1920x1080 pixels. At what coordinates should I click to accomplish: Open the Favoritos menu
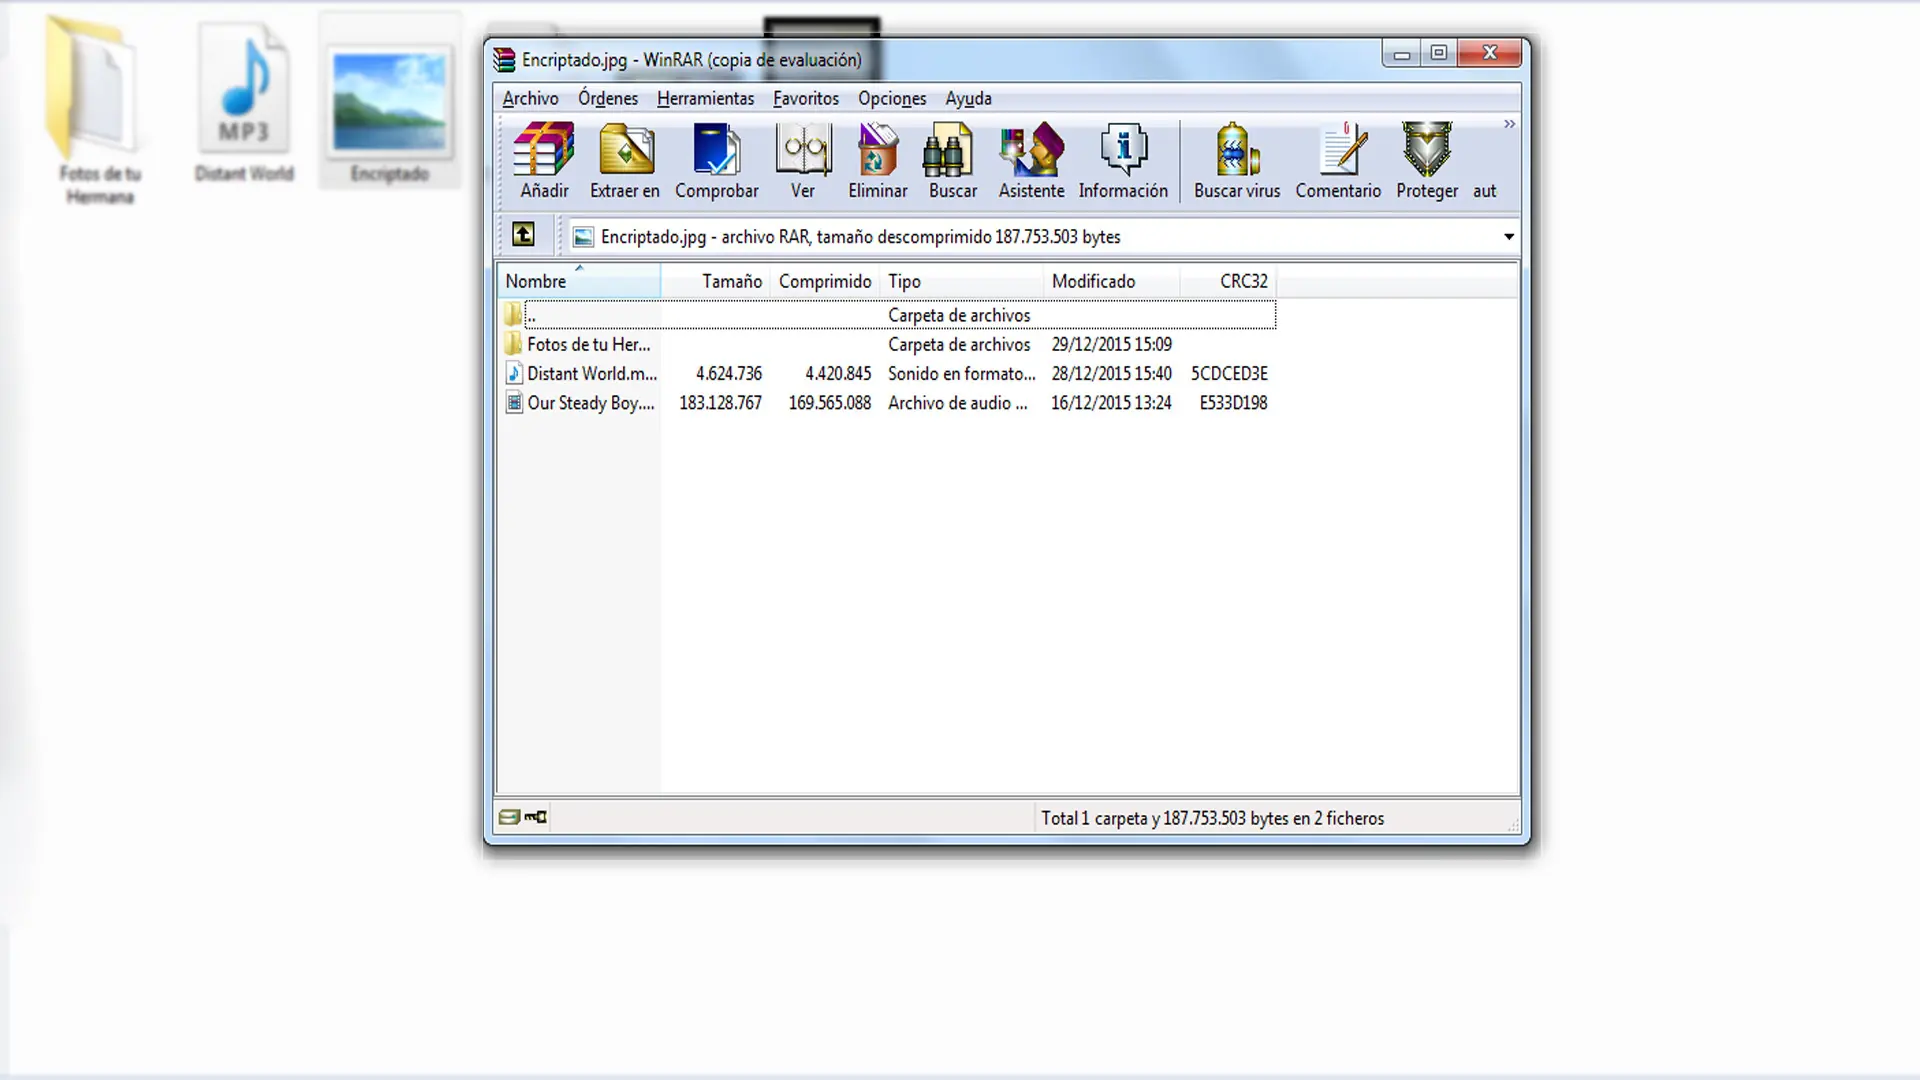806,98
